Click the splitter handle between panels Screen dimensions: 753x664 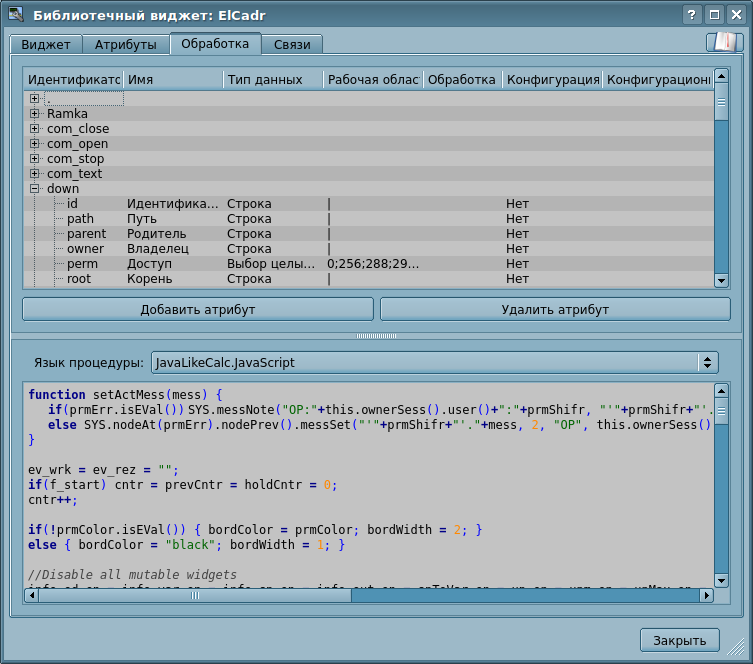(376, 336)
